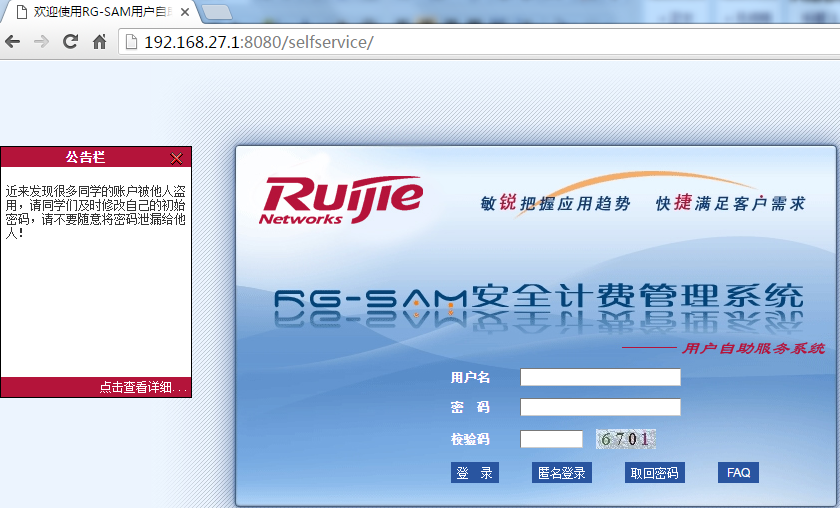
Task: Focus the 密码 password input field
Action: point(600,407)
